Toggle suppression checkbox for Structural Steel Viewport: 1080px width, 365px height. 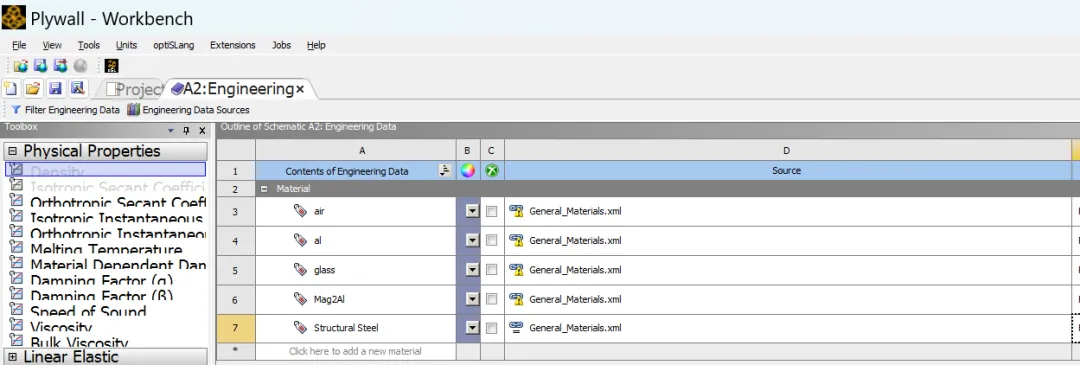pyautogui.click(x=491, y=328)
